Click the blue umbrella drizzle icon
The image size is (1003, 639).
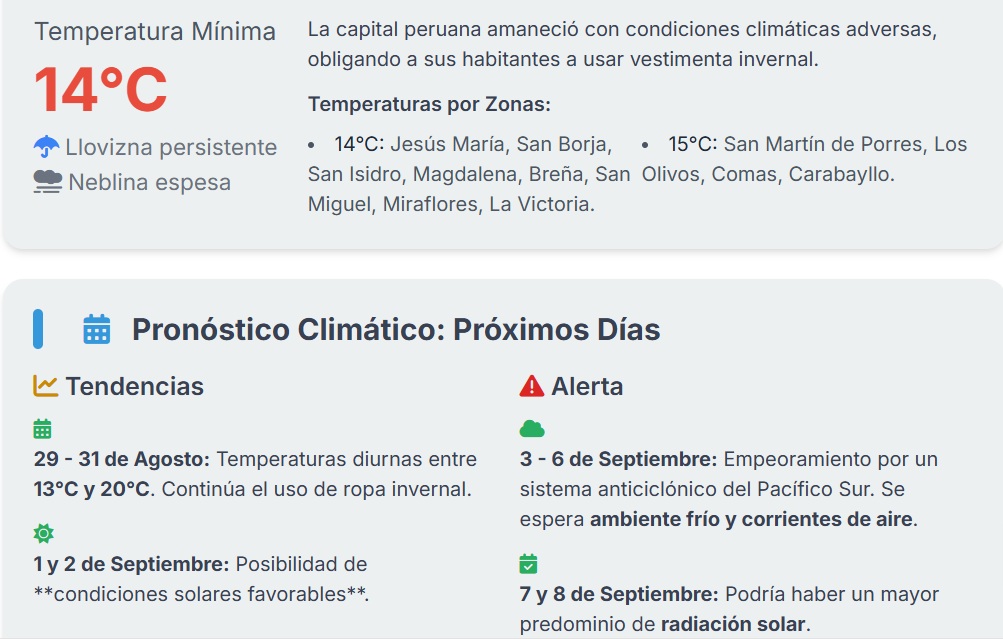coord(46,146)
